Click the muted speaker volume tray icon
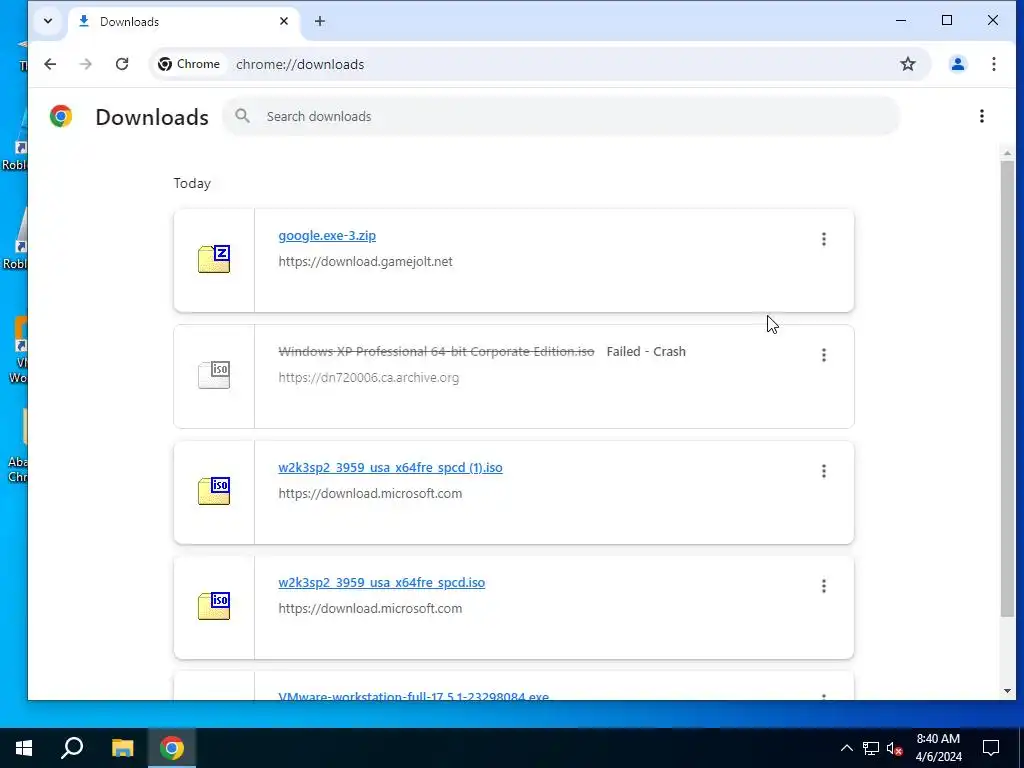The image size is (1024, 768). pyautogui.click(x=895, y=748)
